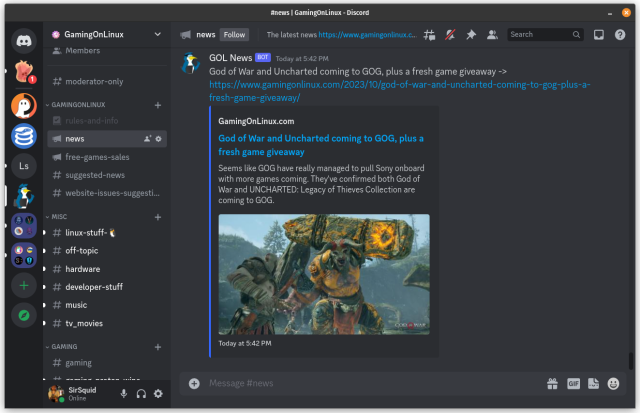Open the Threads icon in channel header
This screenshot has width=640, height=413.
click(x=429, y=34)
